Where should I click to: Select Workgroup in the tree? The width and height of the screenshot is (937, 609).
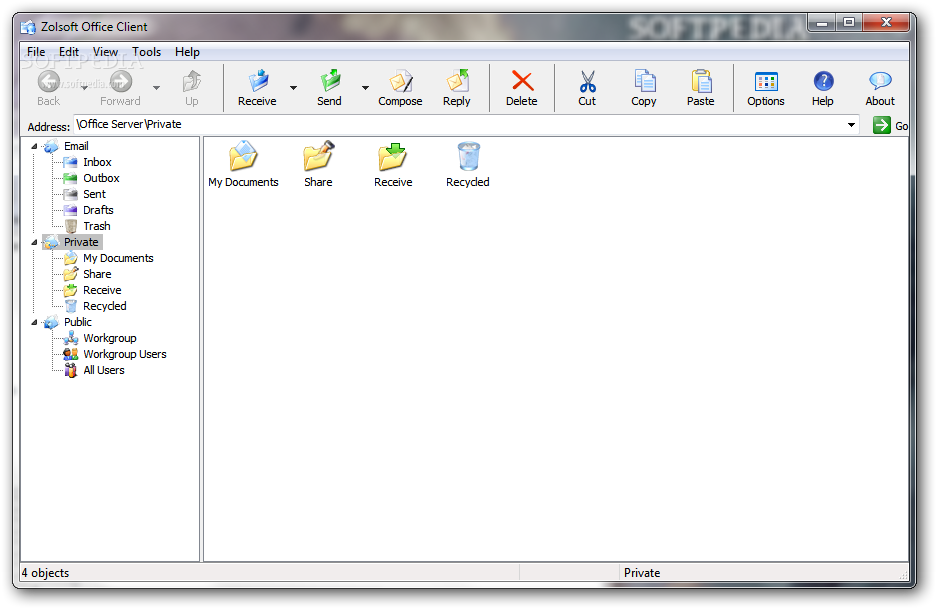click(x=109, y=338)
